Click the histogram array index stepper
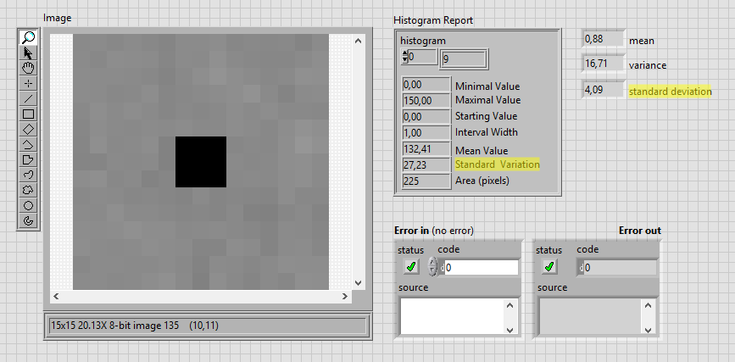The image size is (735, 362). pyautogui.click(x=405, y=57)
